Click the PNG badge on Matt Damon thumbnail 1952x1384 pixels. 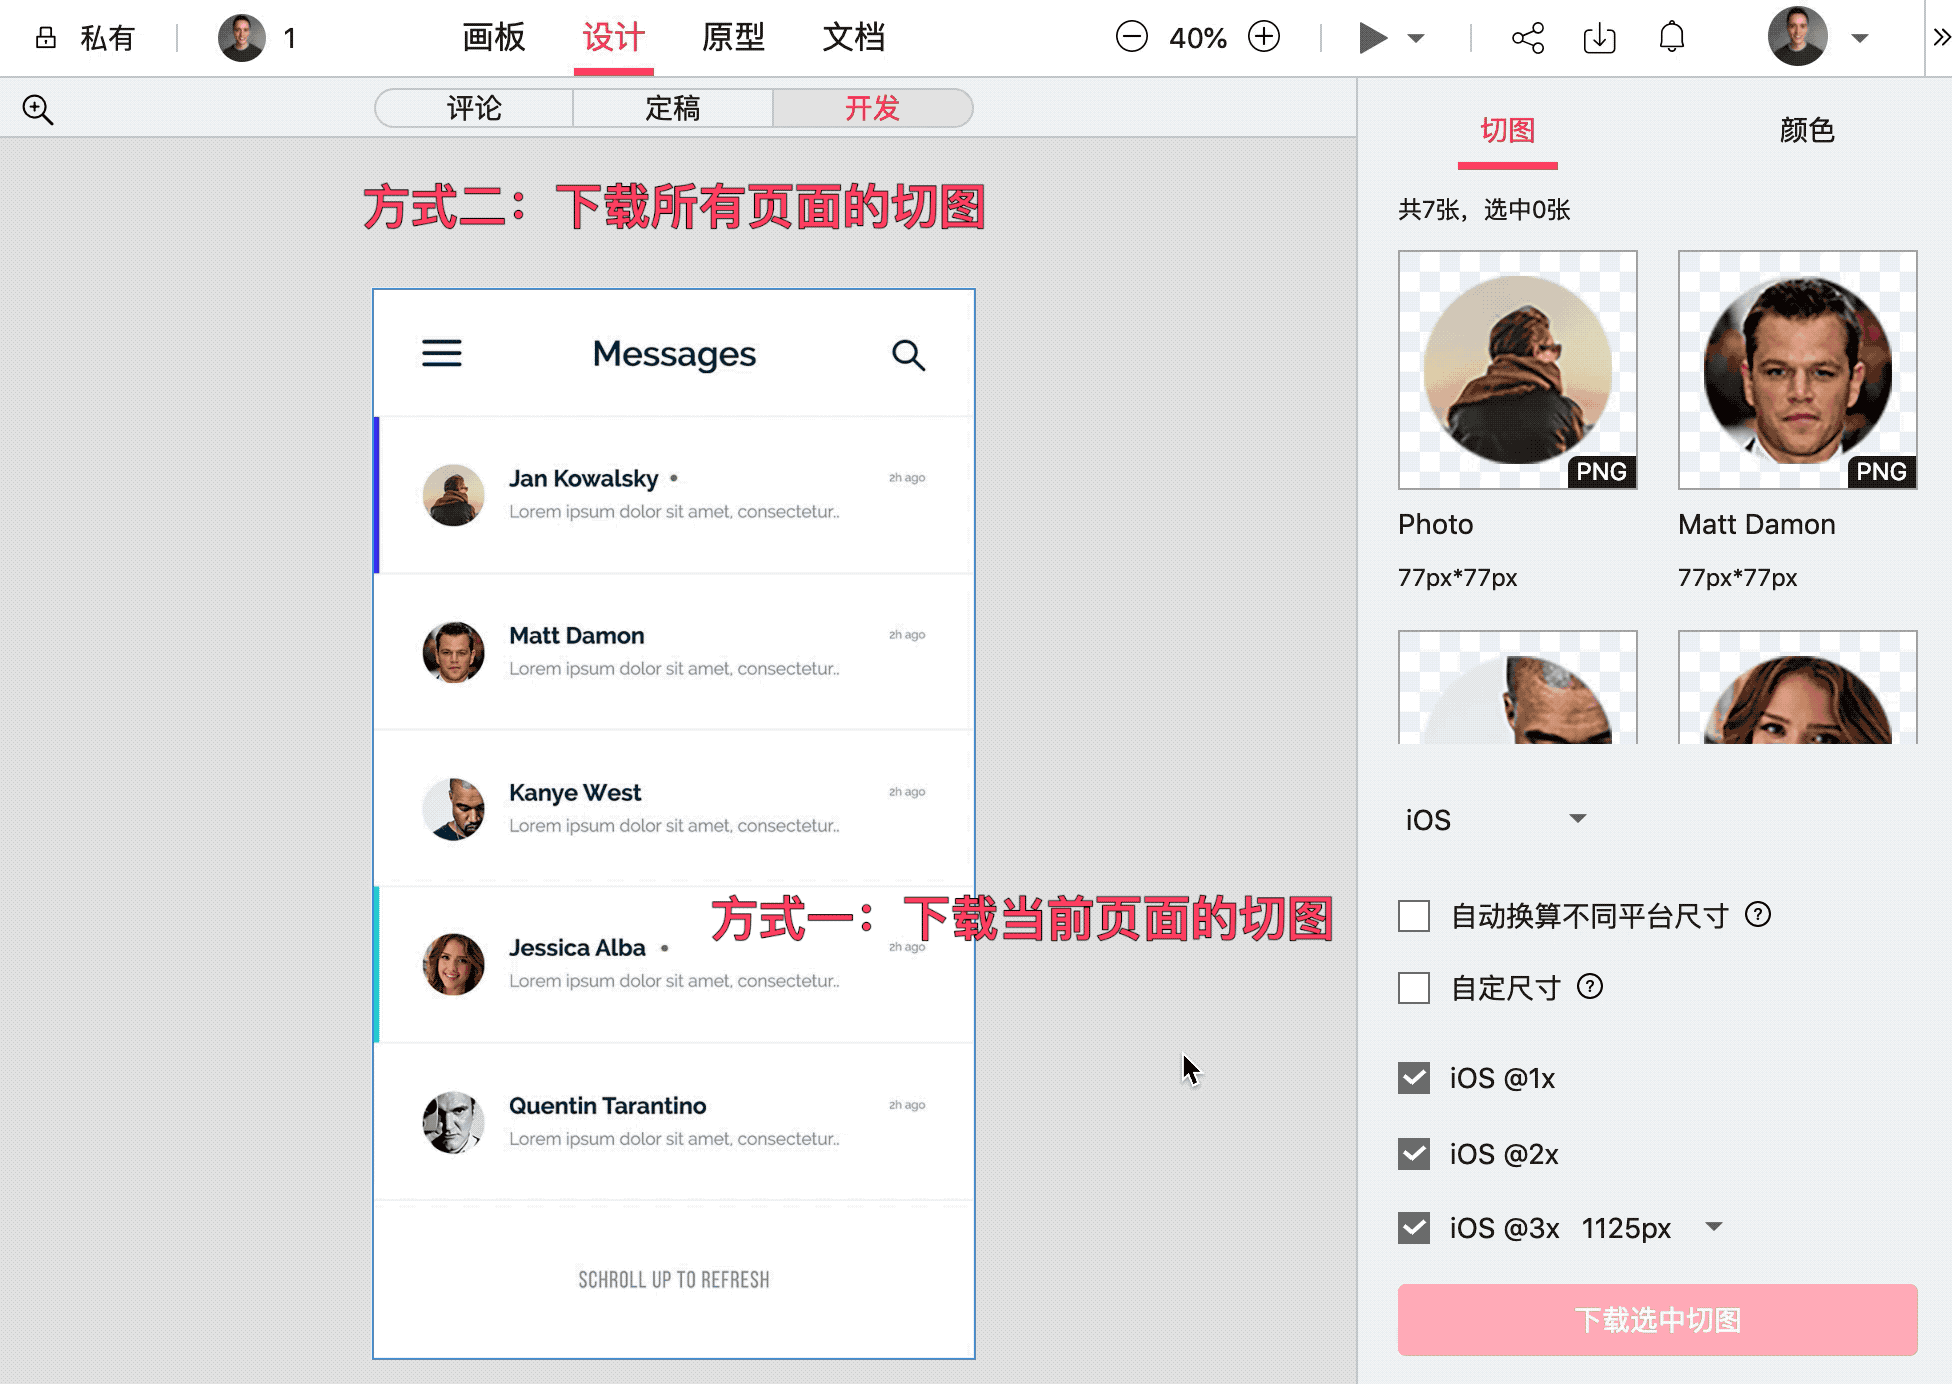(x=1882, y=471)
